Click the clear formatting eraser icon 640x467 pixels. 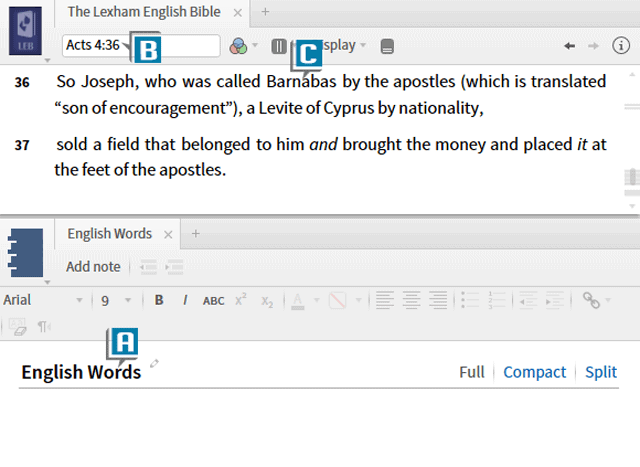coord(17,327)
